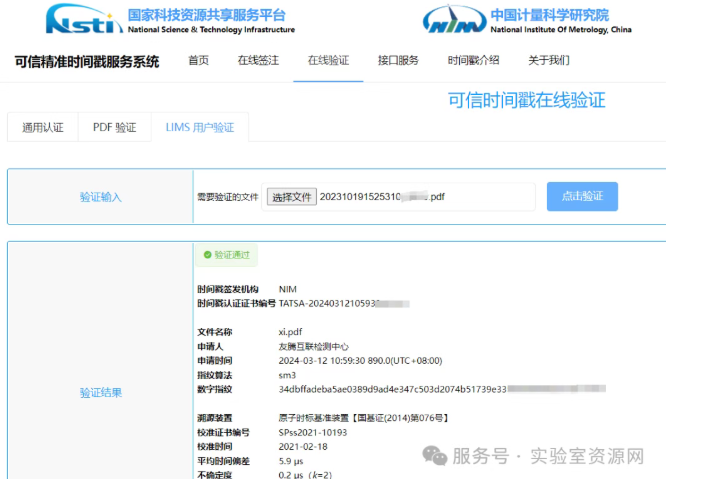
Task: Open the 首页 navigation item
Action: pyautogui.click(x=198, y=60)
